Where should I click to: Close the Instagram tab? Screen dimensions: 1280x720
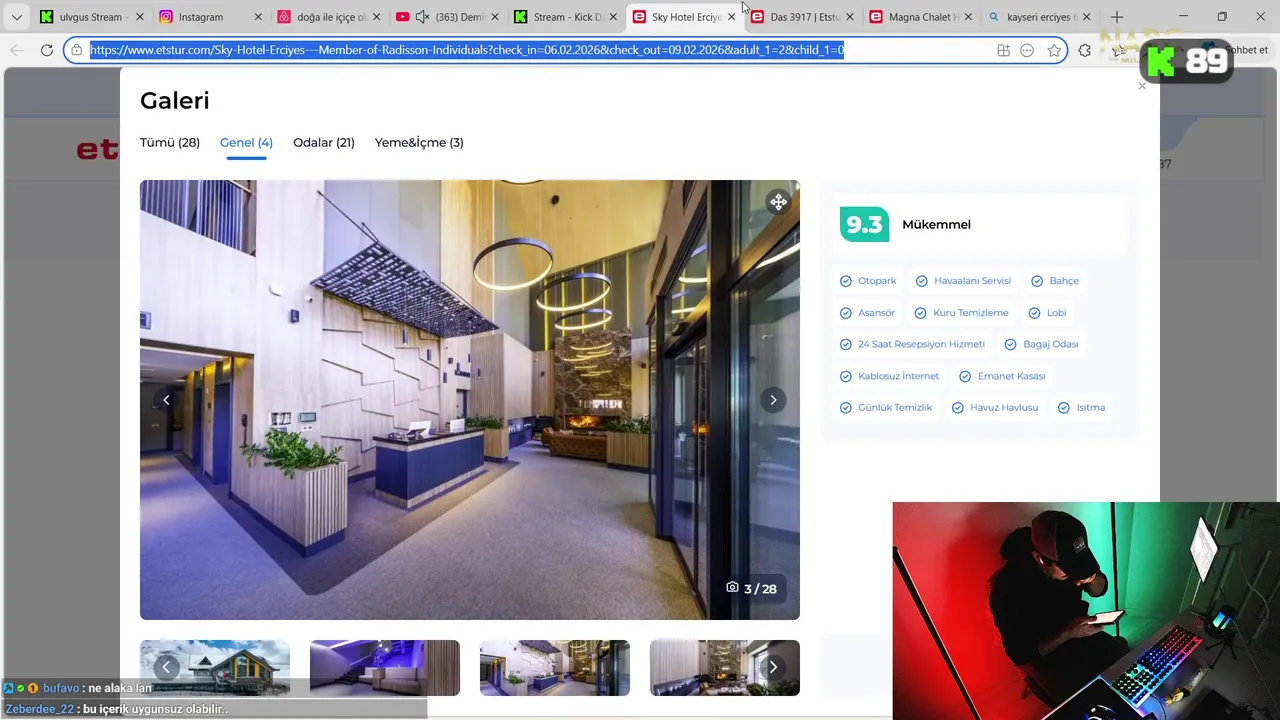(258, 17)
